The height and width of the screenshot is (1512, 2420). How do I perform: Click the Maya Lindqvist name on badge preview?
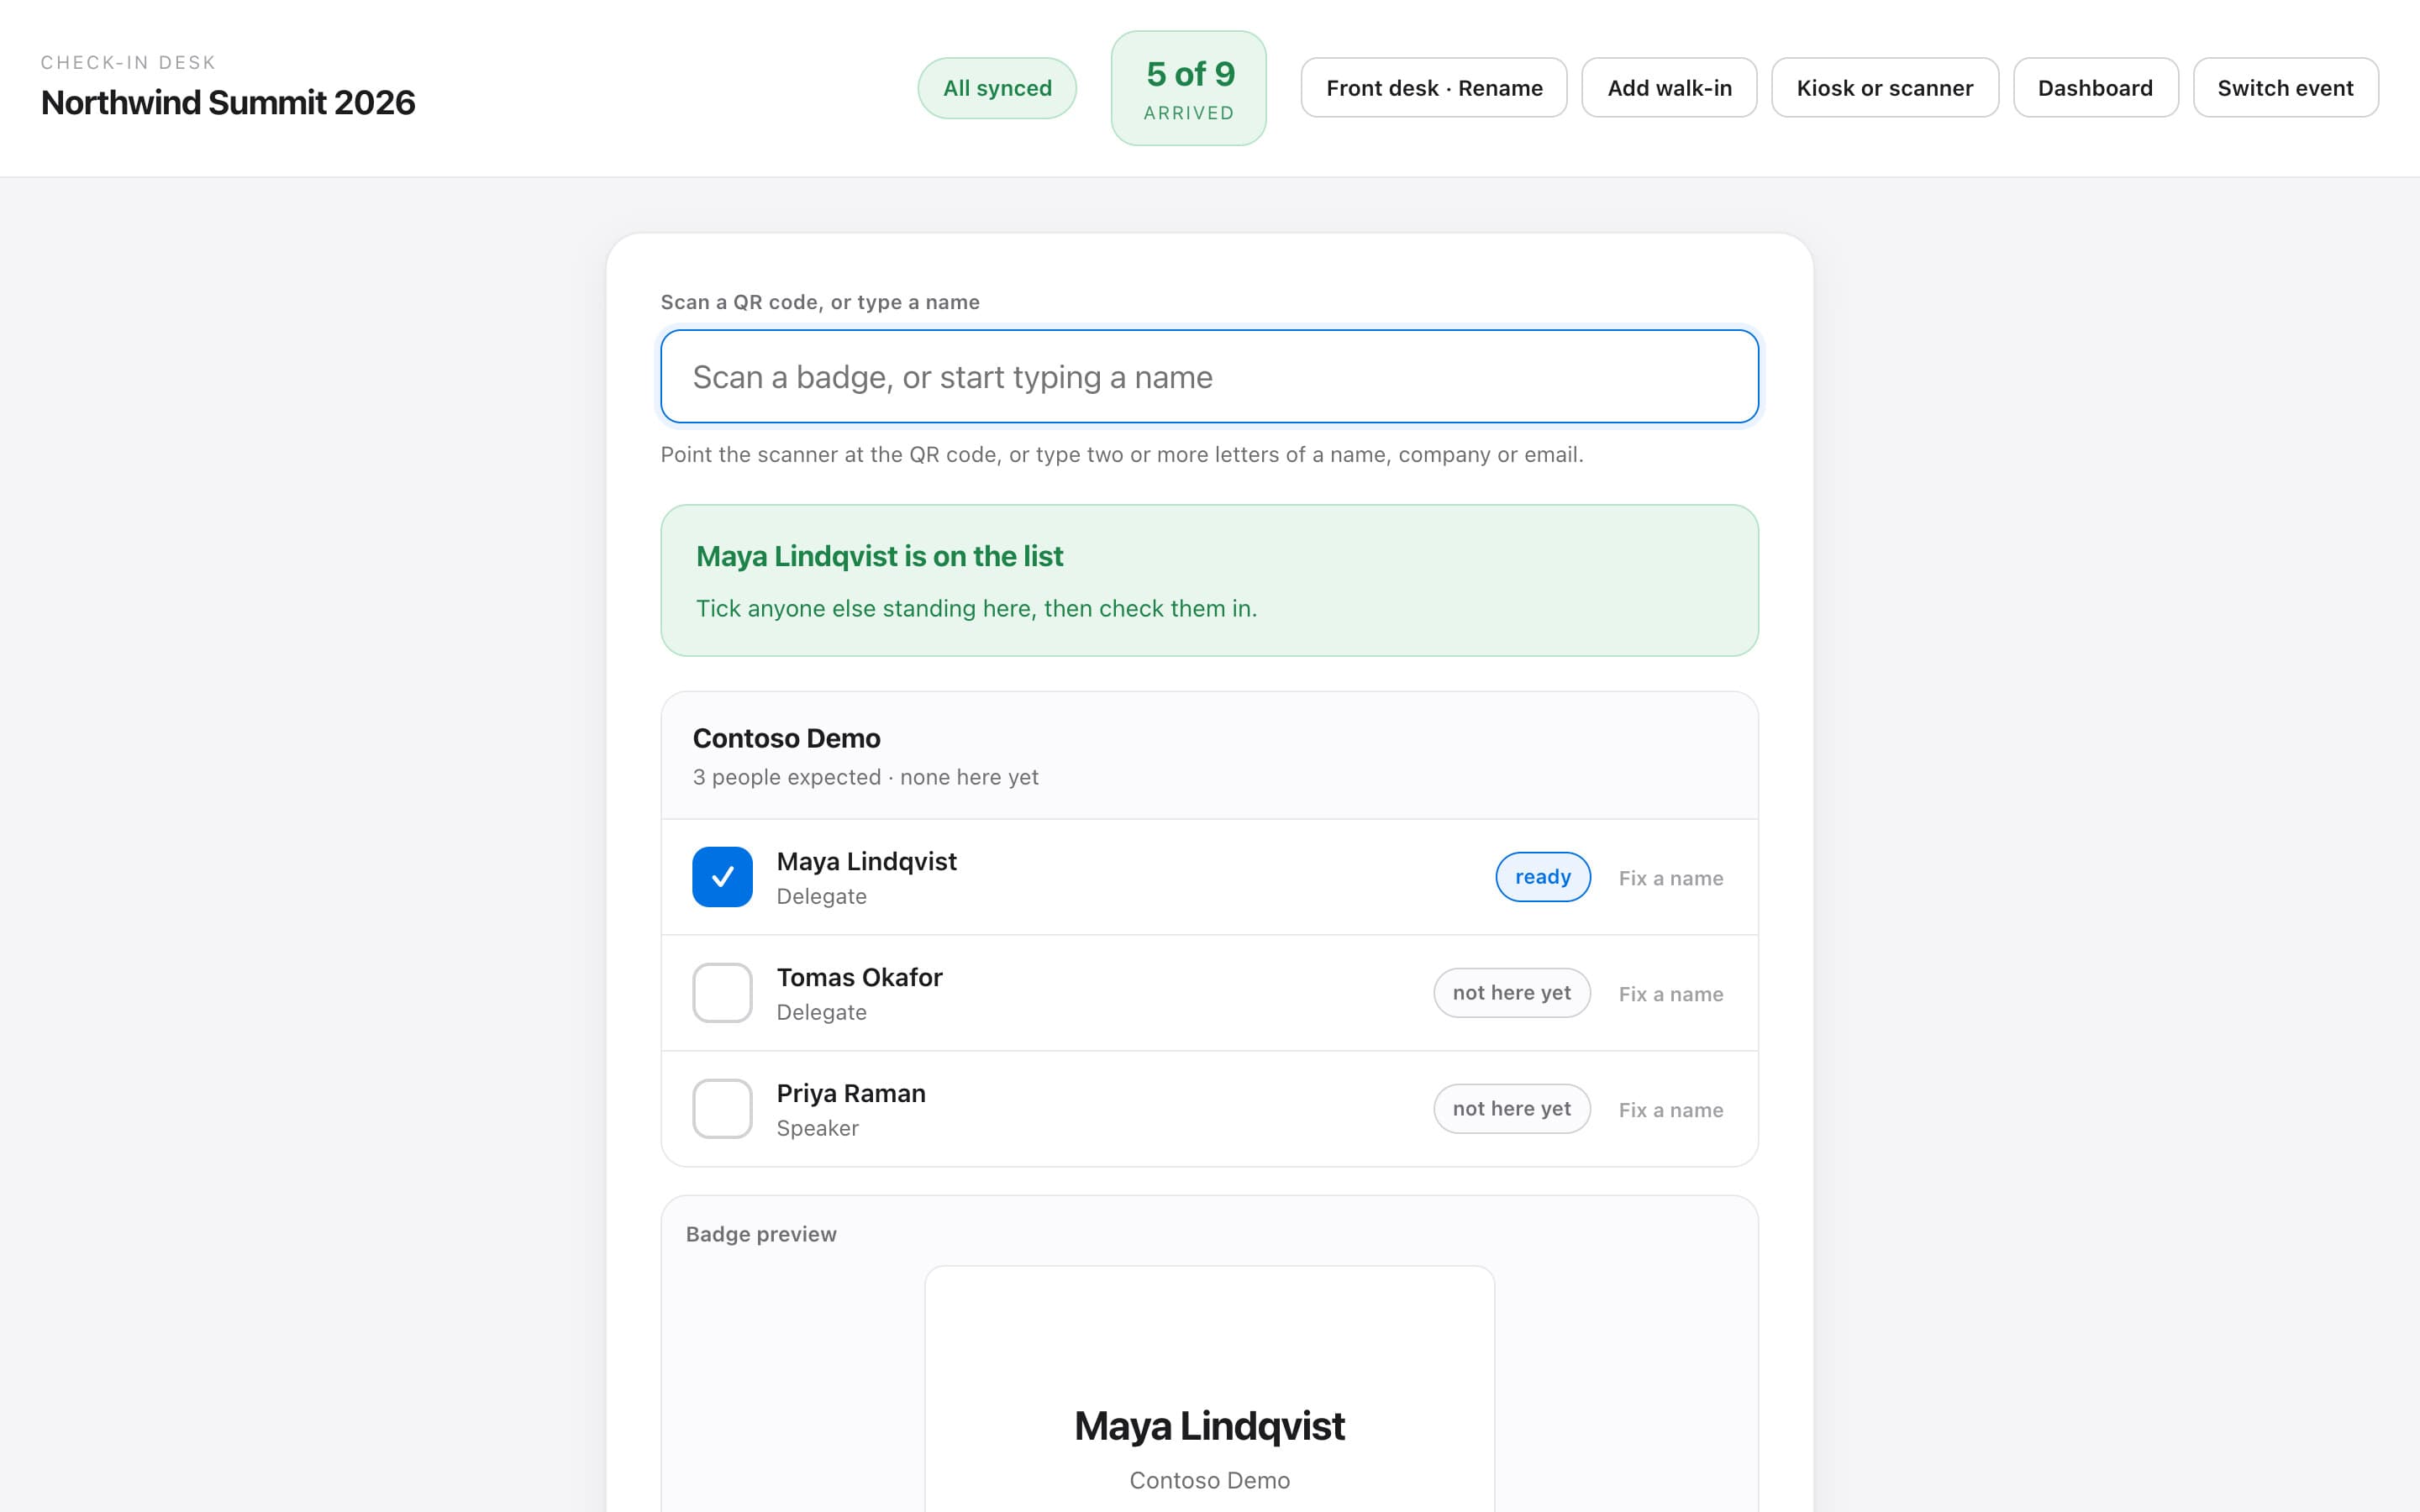[x=1209, y=1426]
